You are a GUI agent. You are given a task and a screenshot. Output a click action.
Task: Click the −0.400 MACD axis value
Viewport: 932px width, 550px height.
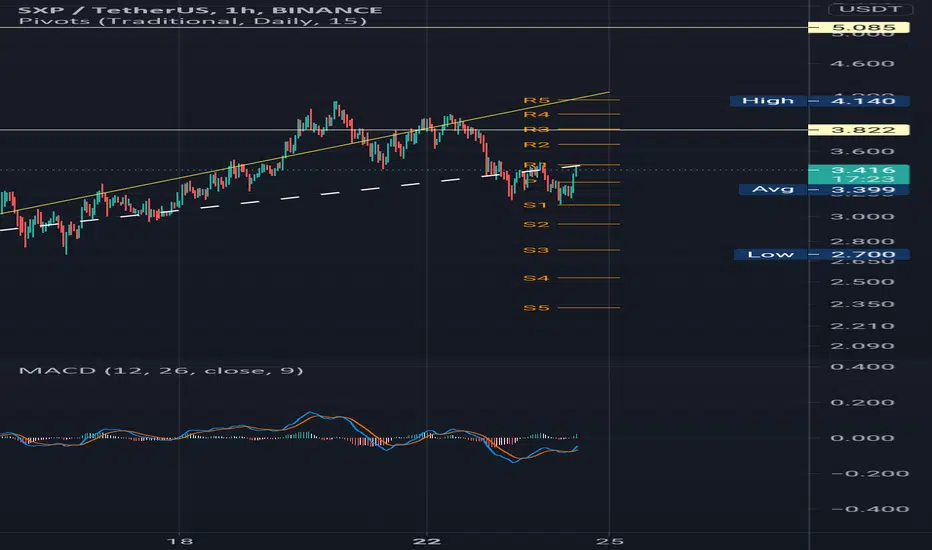pos(870,509)
